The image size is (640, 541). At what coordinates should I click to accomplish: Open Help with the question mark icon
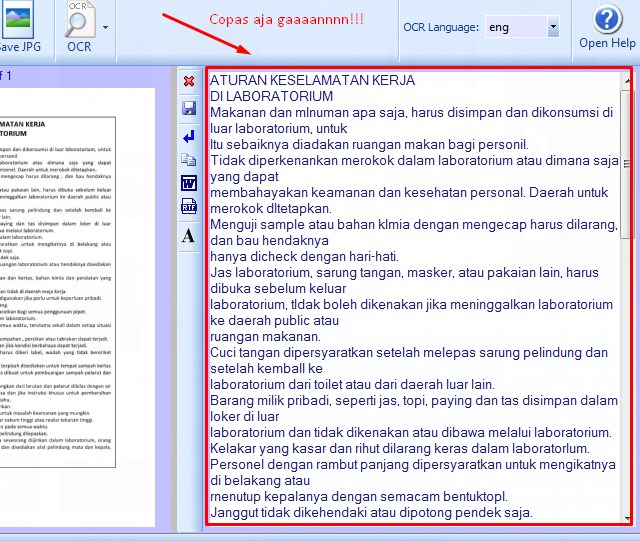point(607,25)
